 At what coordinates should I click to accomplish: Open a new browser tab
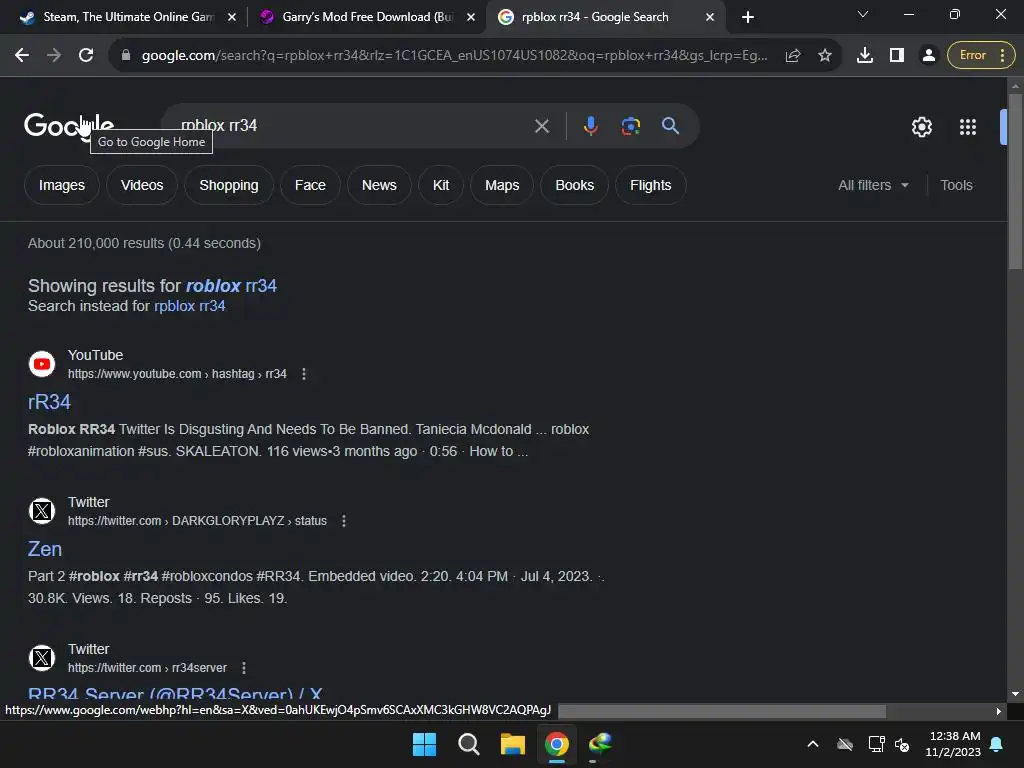(748, 17)
